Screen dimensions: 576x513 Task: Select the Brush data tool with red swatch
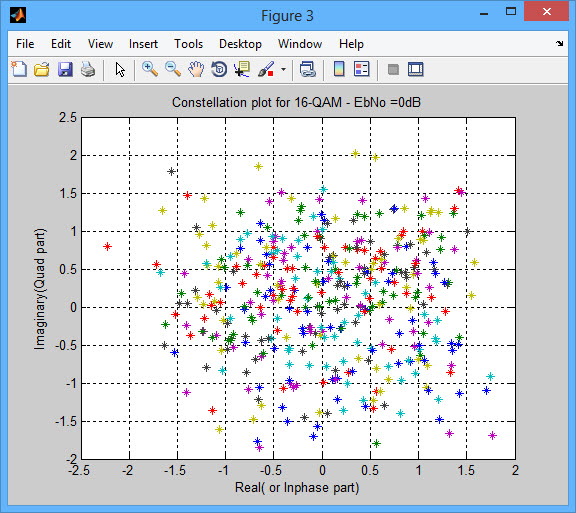coord(266,69)
